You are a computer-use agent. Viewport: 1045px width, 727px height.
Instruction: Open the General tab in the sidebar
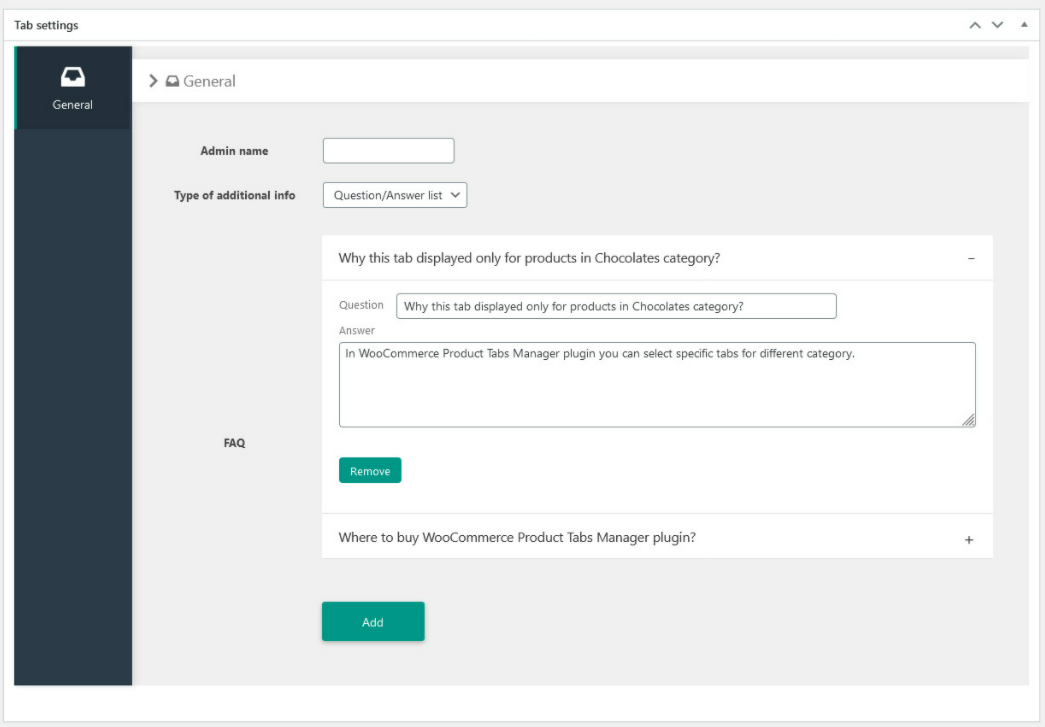tap(73, 87)
